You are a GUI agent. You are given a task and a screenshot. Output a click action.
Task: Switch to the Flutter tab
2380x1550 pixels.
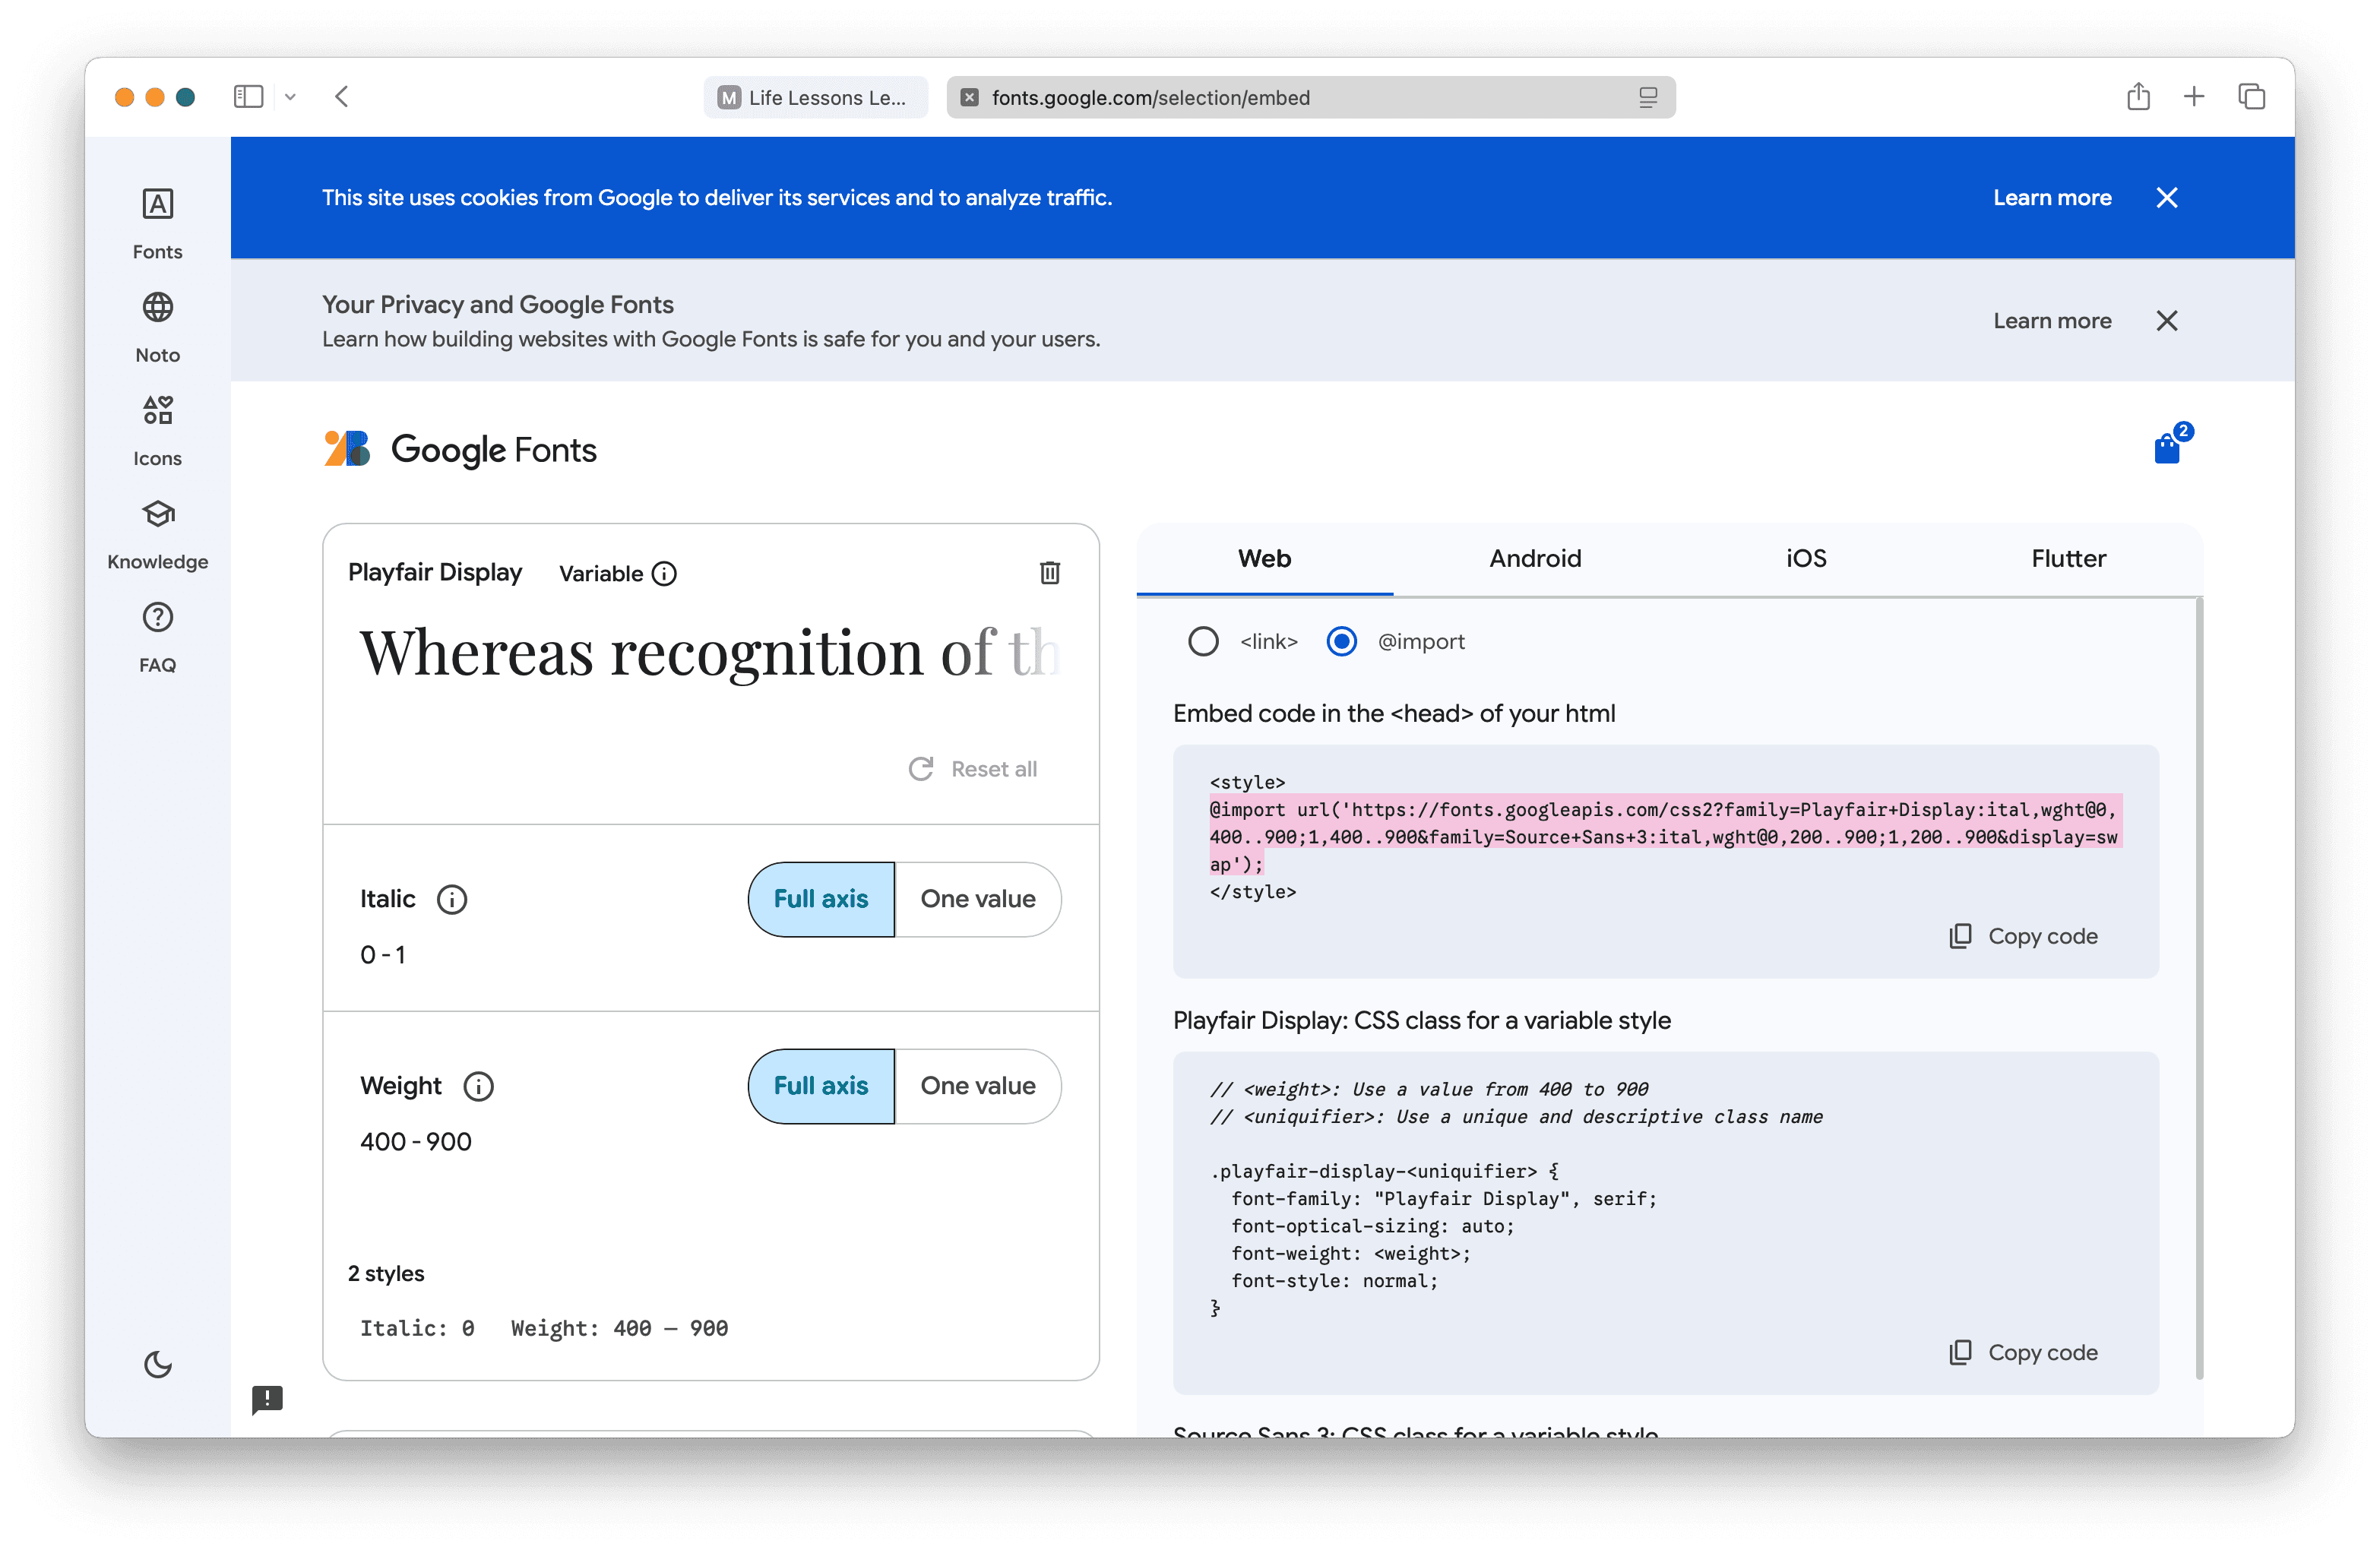[2068, 559]
